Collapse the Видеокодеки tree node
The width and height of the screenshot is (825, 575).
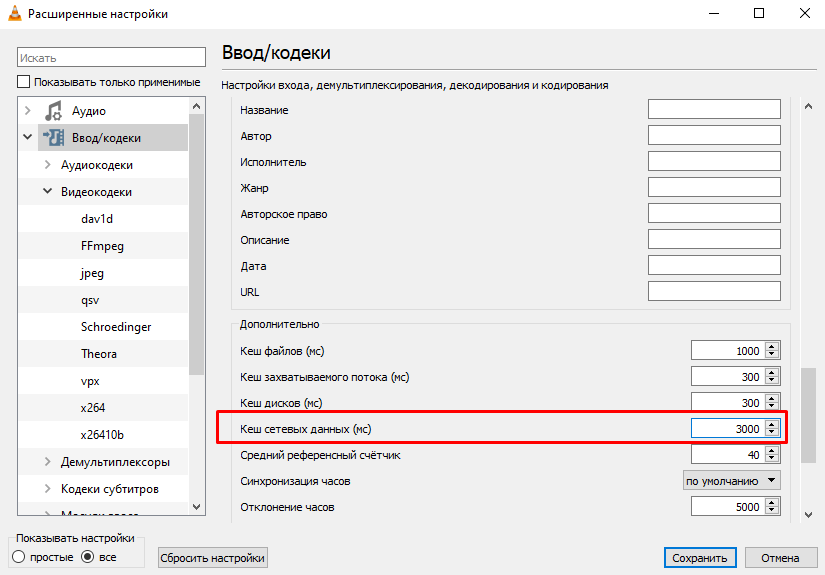tap(48, 192)
